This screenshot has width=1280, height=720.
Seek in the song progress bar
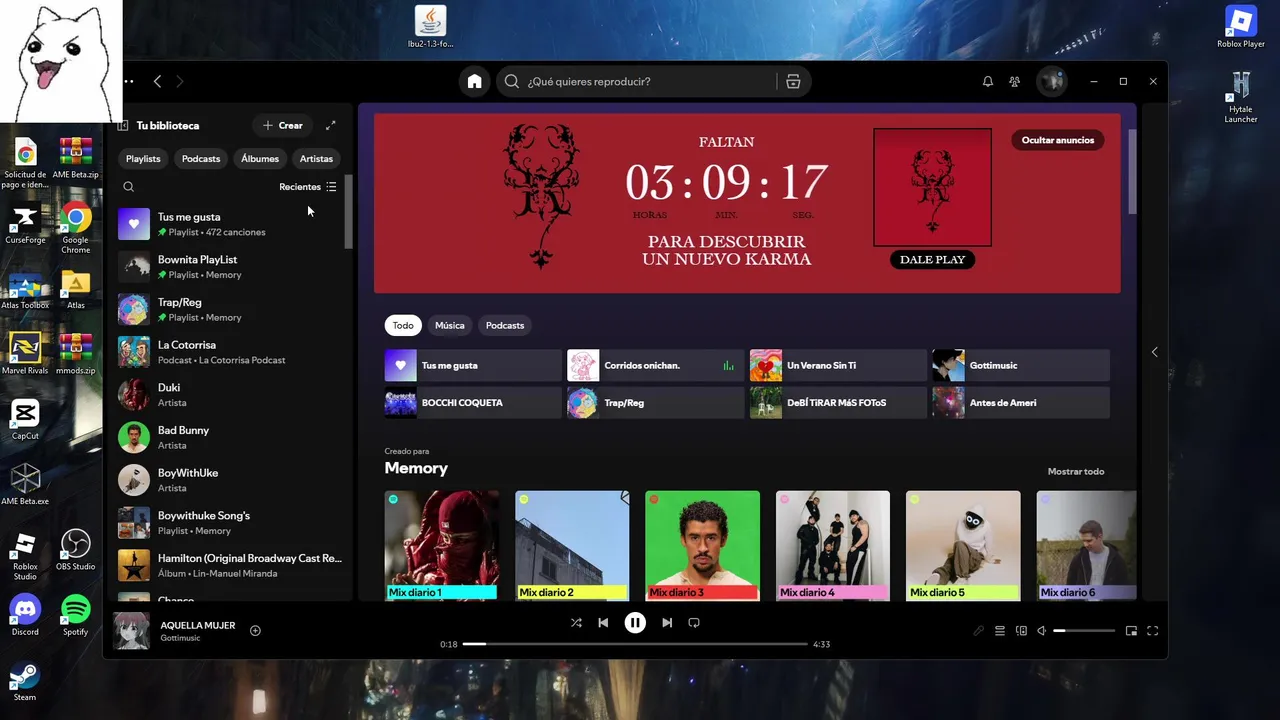tap(635, 644)
